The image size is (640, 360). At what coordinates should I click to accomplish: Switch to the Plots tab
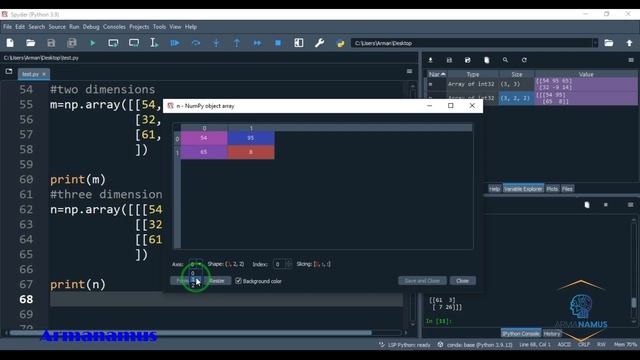click(552, 189)
